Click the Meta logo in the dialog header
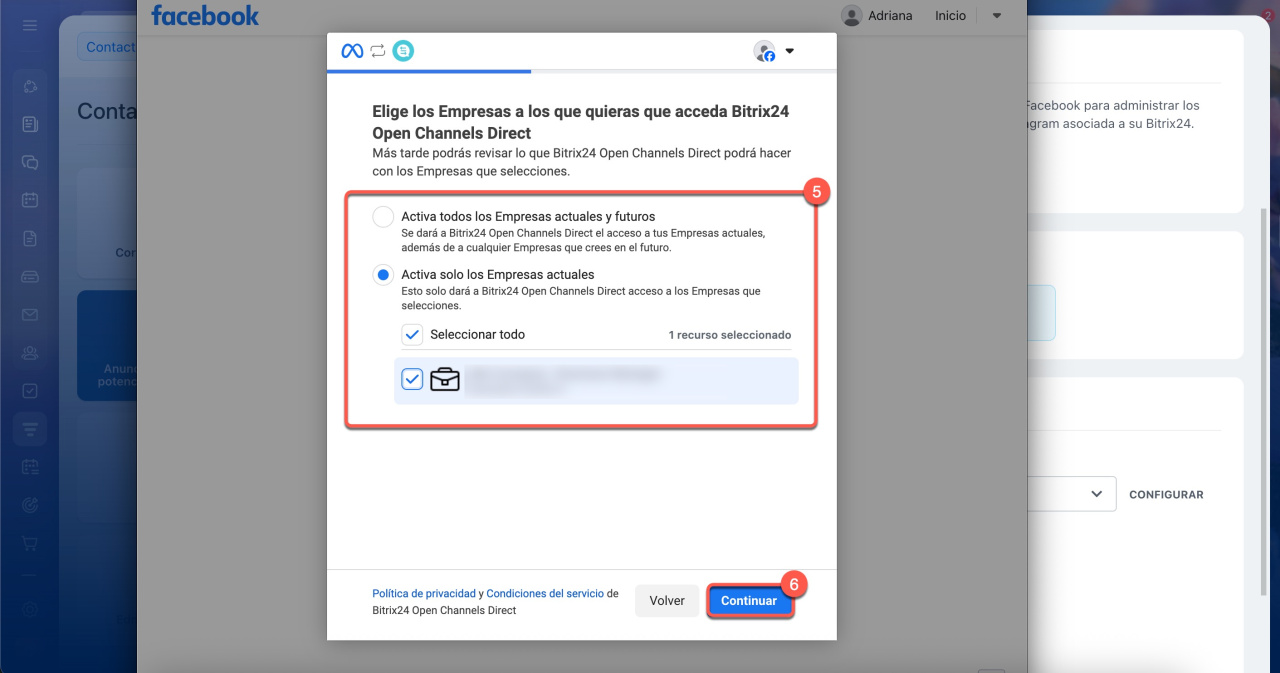The height and width of the screenshot is (673, 1280). tap(352, 51)
